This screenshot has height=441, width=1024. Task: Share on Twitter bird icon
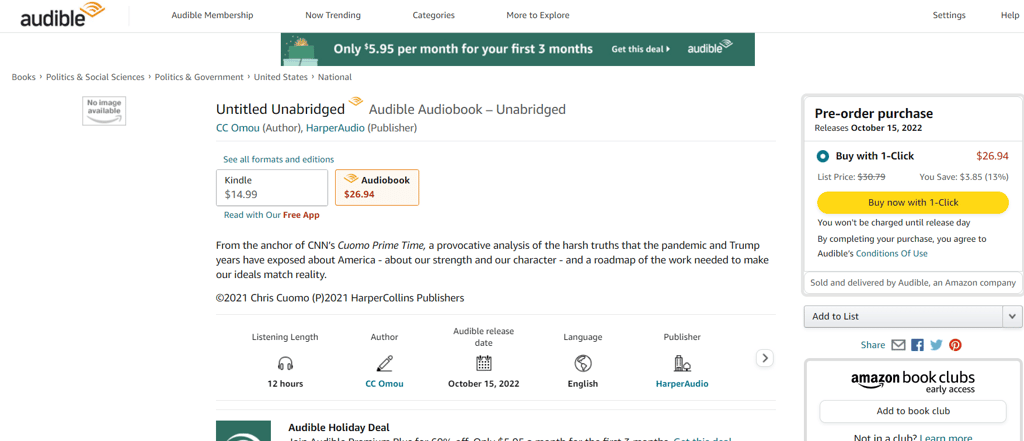(936, 345)
